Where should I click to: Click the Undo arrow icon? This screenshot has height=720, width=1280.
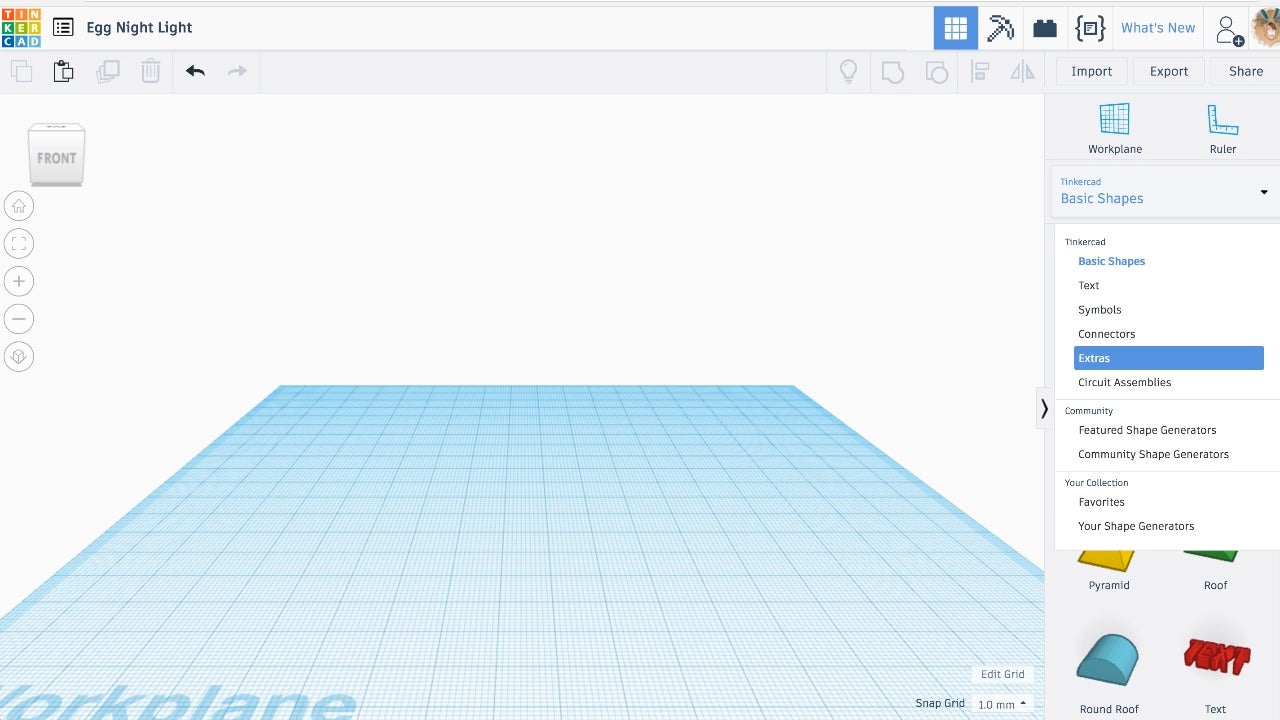[195, 71]
